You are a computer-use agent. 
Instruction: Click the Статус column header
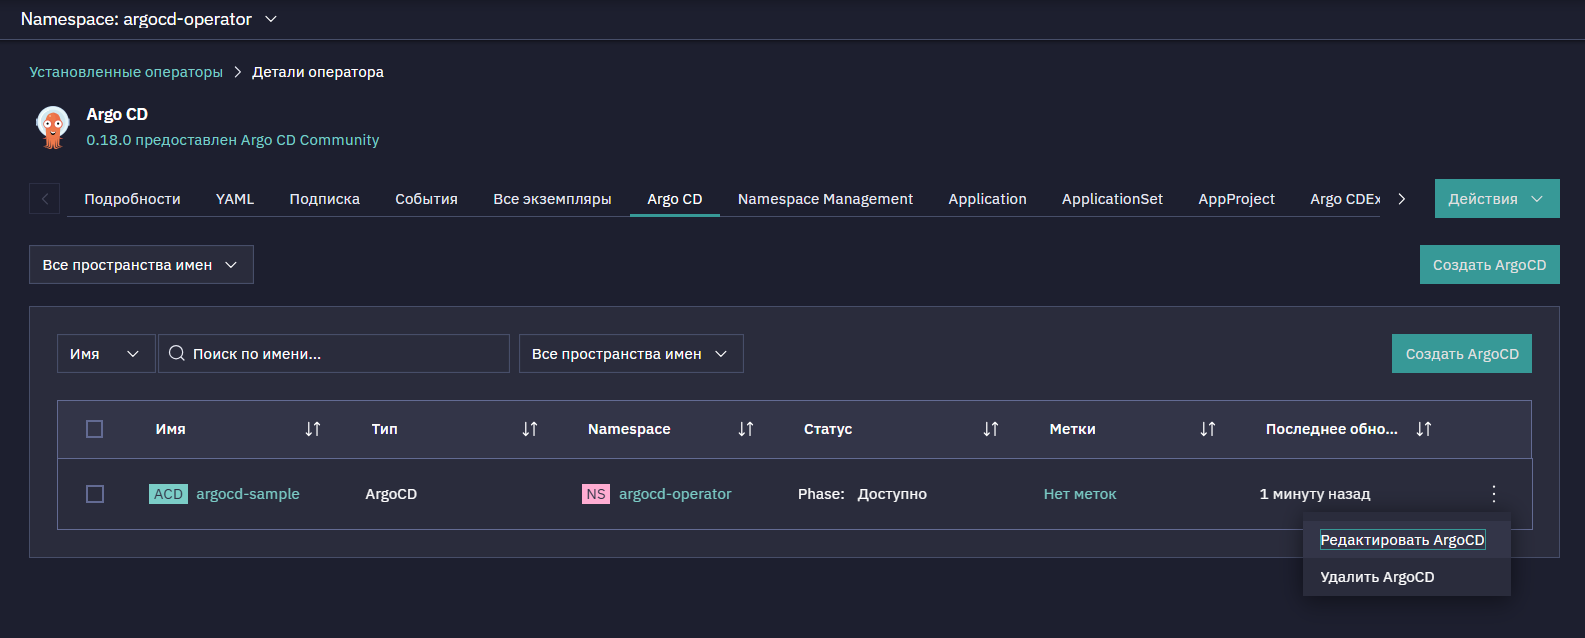click(x=828, y=429)
